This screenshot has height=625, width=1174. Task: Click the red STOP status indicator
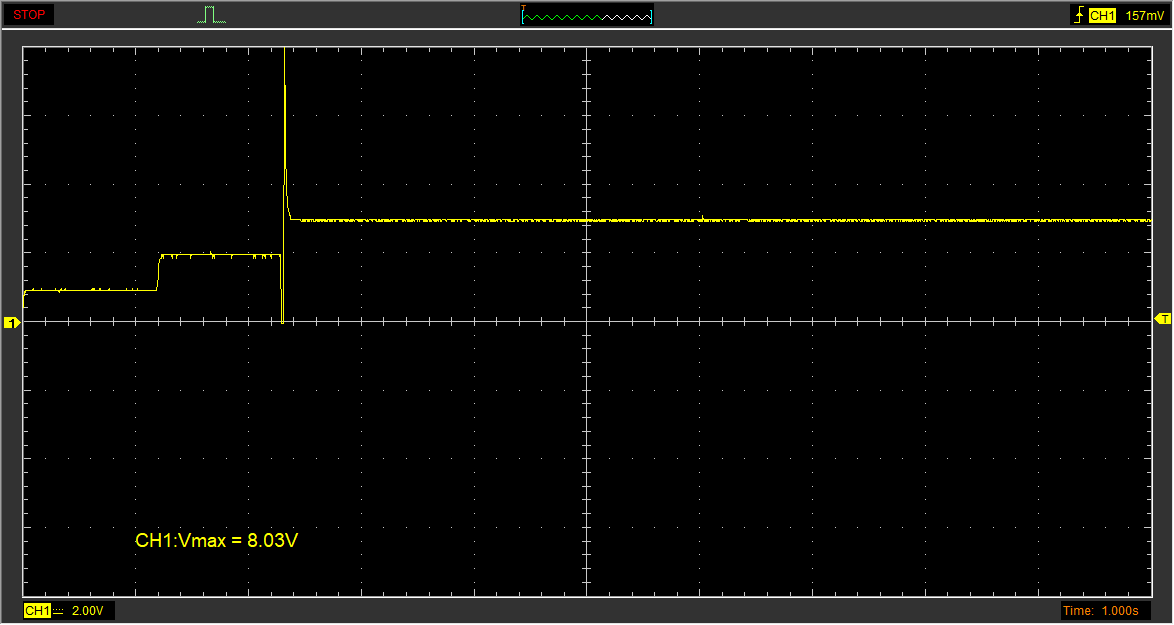coord(29,14)
